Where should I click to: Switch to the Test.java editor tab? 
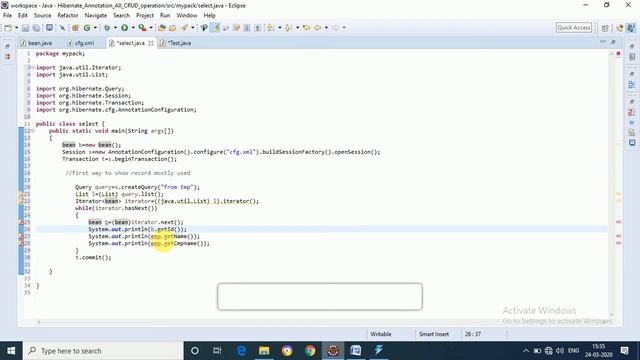coord(176,43)
